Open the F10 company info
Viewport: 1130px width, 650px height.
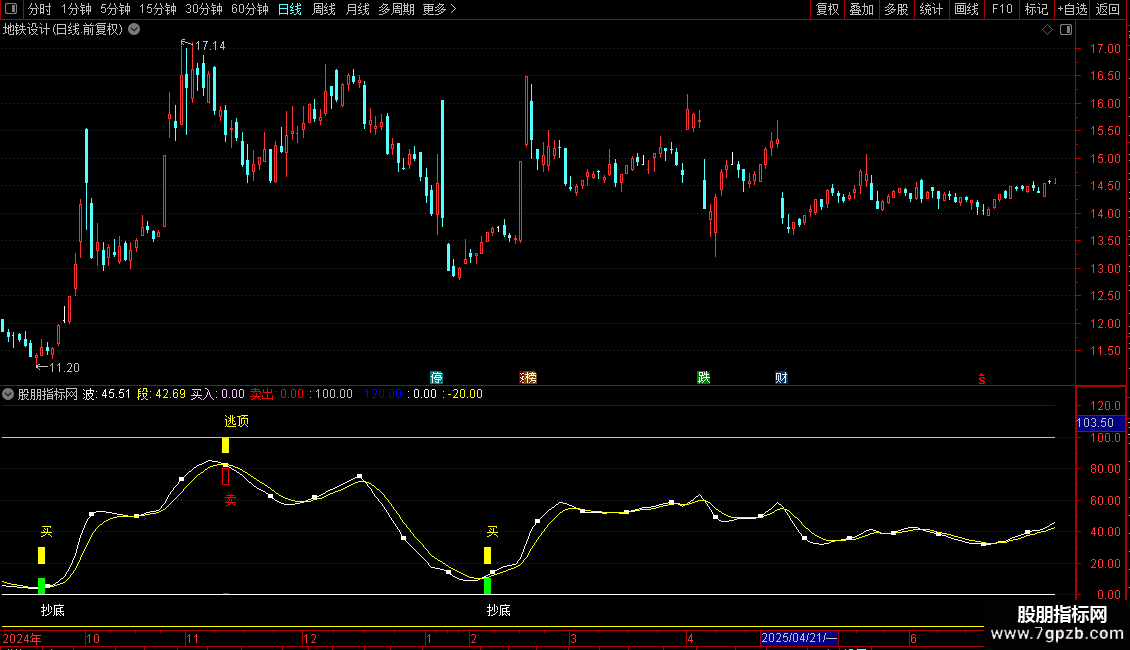tap(1002, 9)
